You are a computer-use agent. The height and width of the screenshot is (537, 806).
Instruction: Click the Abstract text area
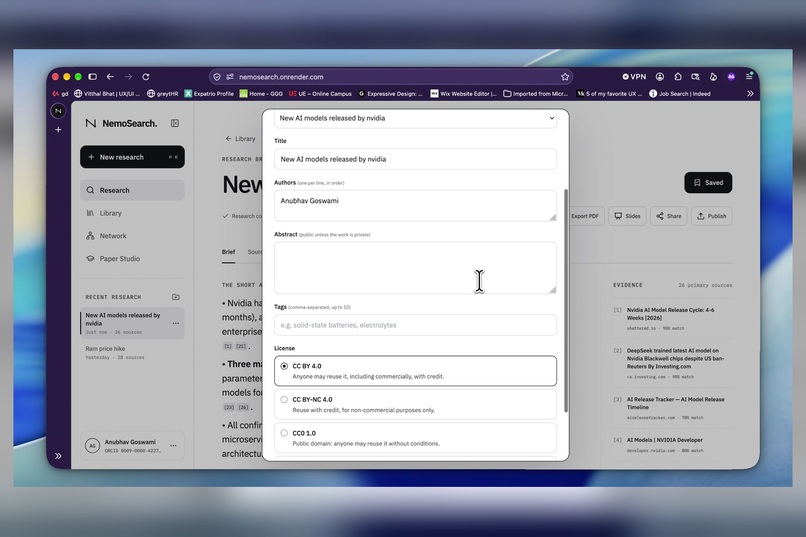coord(415,268)
